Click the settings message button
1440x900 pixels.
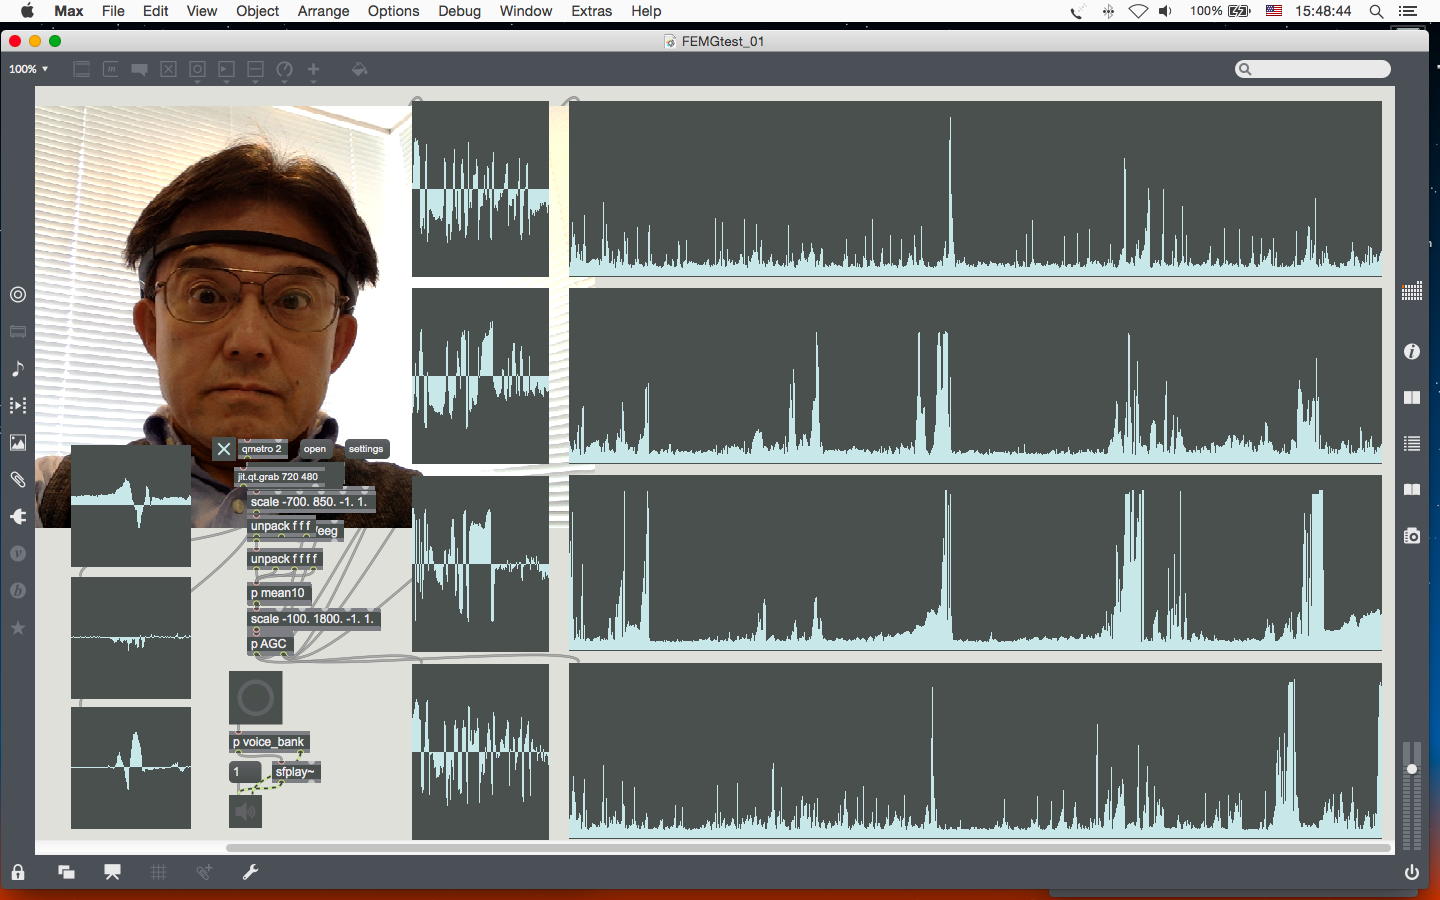(x=366, y=449)
